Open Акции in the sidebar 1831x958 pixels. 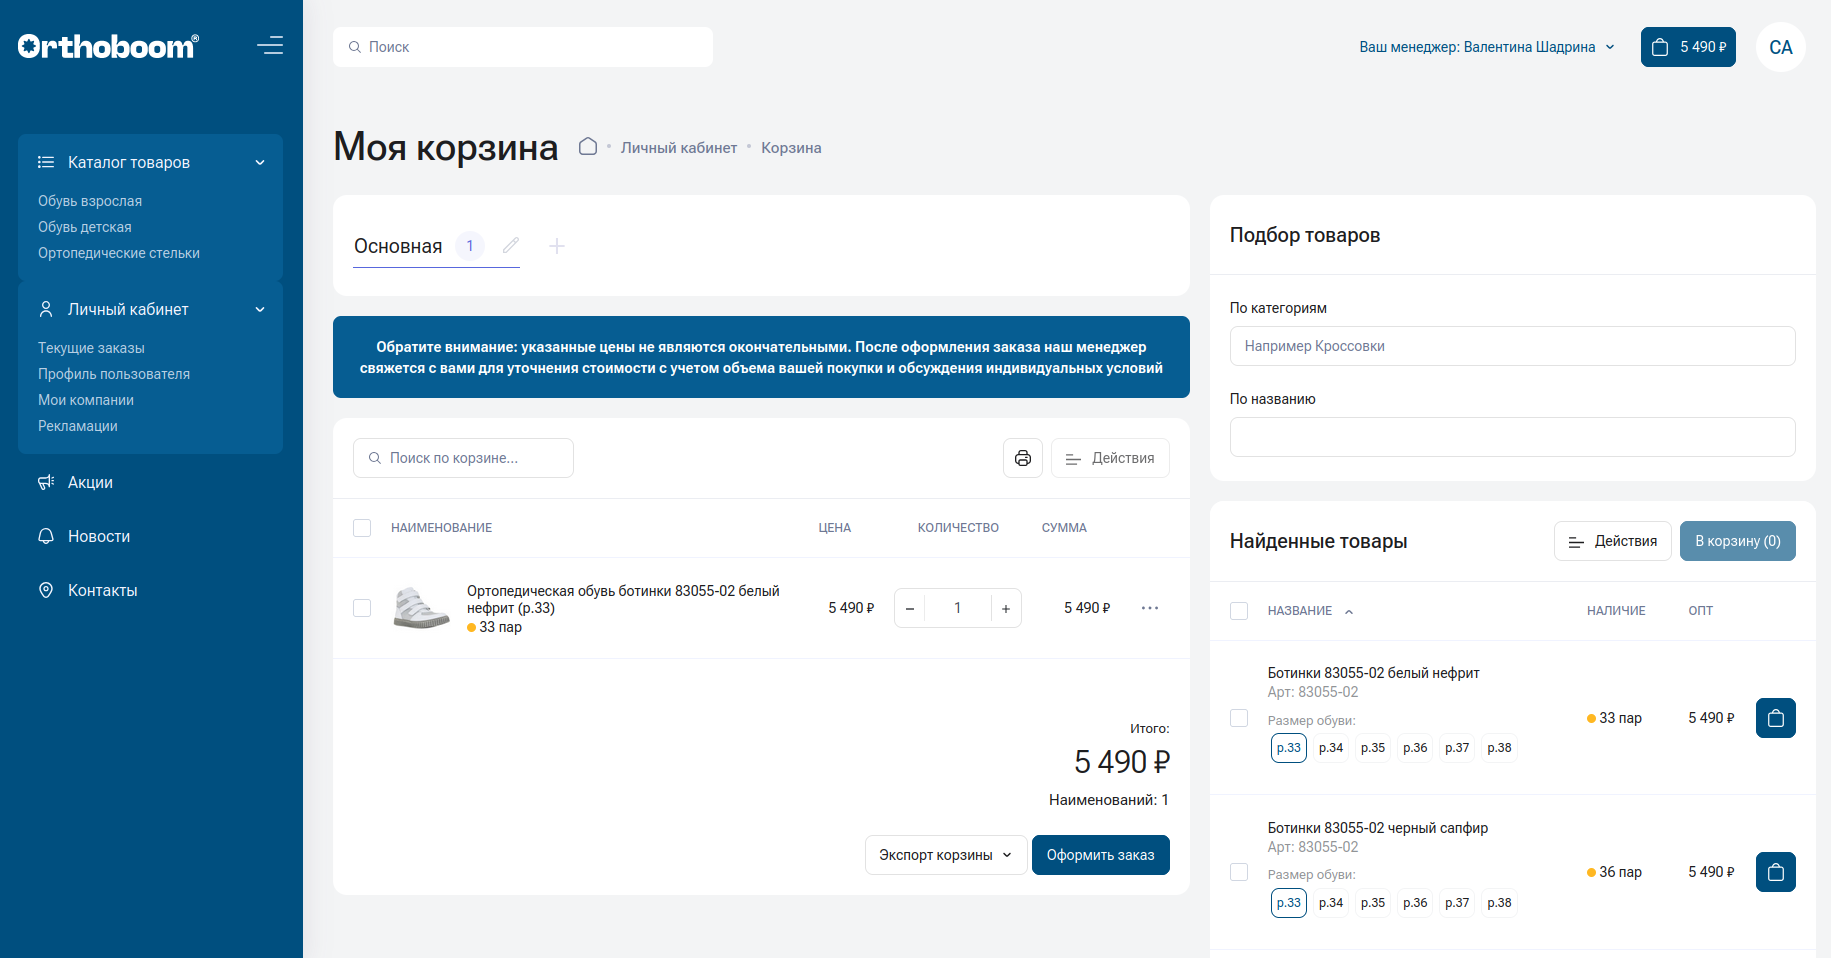click(90, 482)
